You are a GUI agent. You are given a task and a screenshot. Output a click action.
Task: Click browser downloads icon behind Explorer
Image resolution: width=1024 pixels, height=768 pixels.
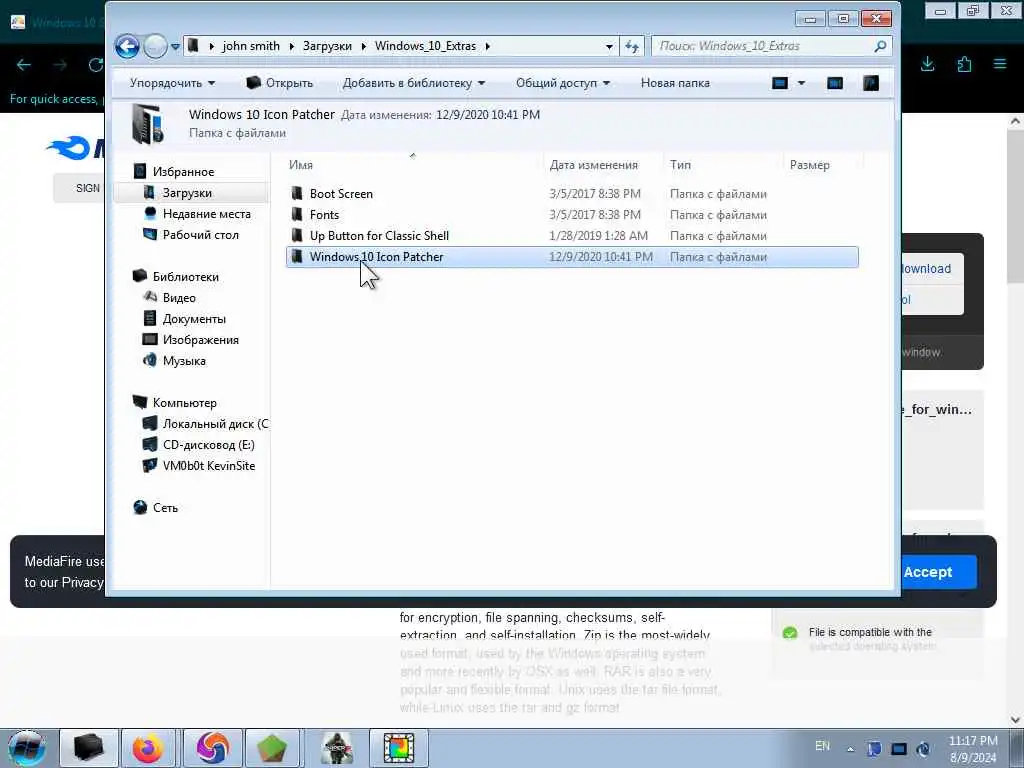pos(927,65)
